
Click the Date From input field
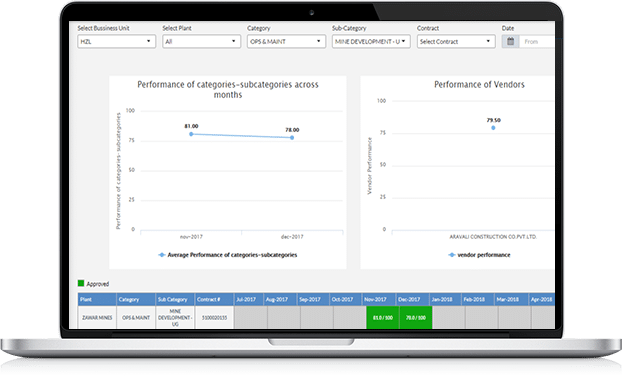(x=537, y=41)
